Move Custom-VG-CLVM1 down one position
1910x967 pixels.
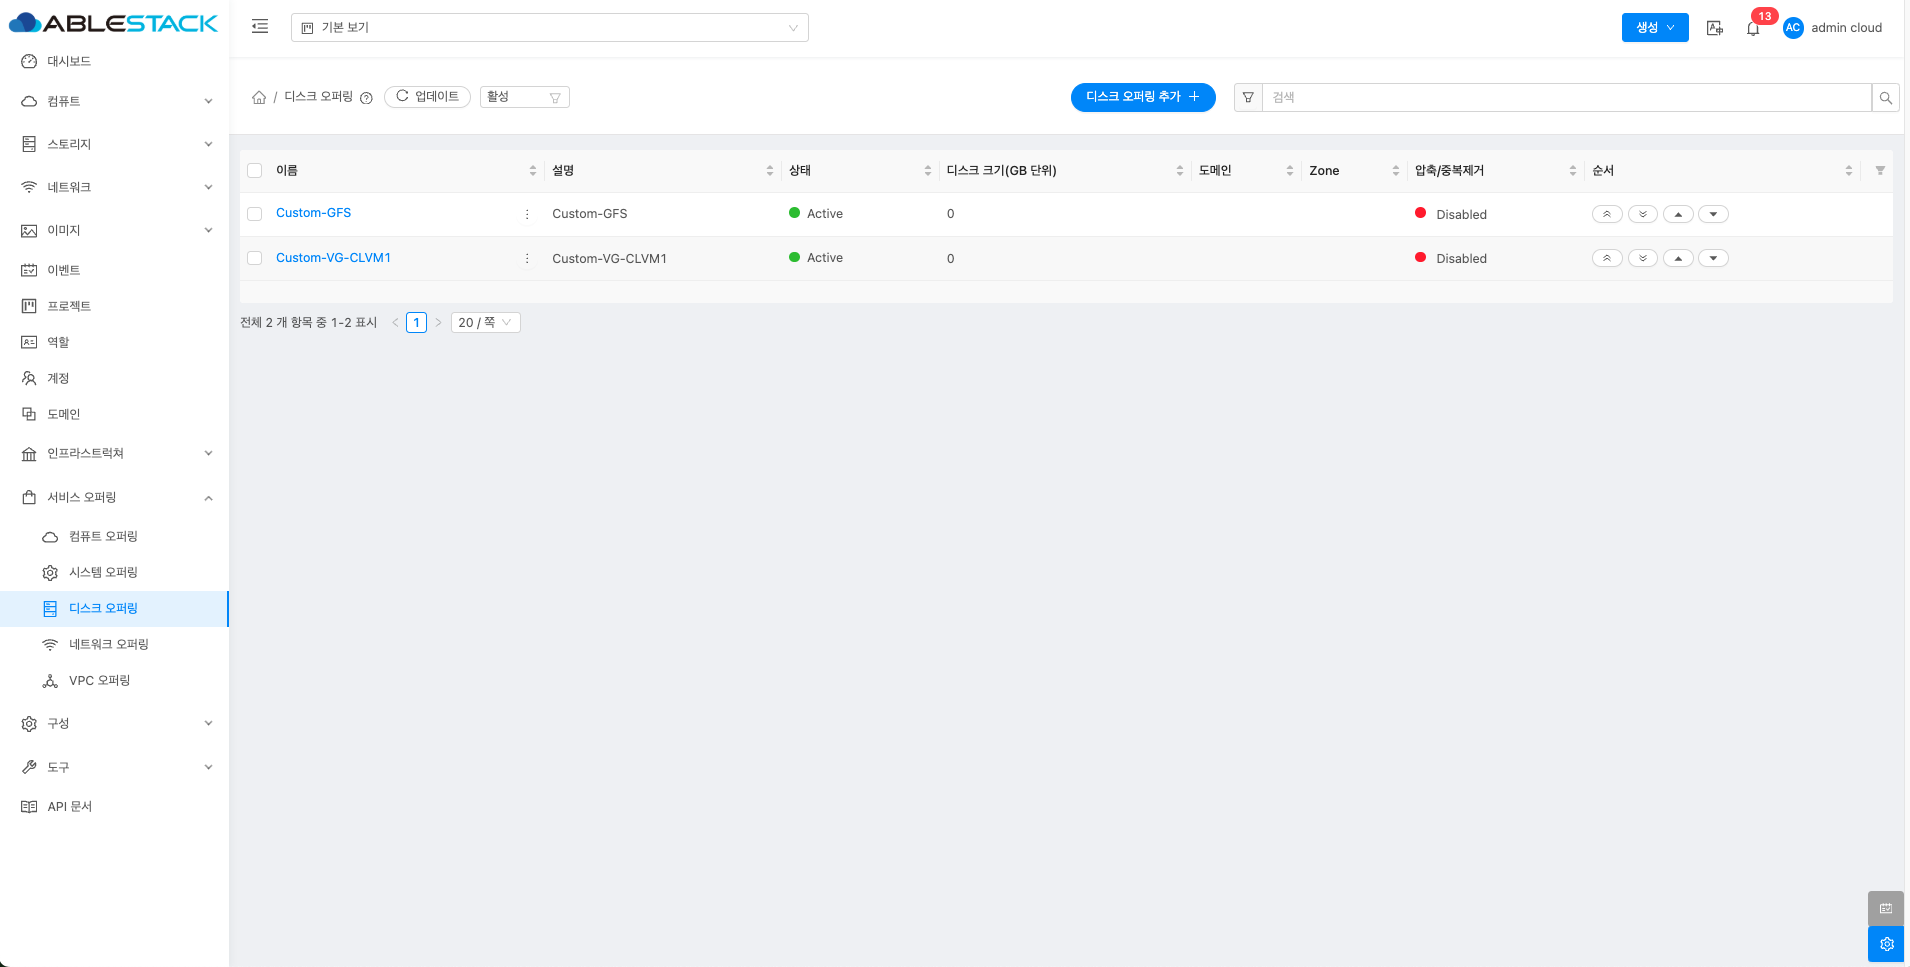click(1713, 258)
